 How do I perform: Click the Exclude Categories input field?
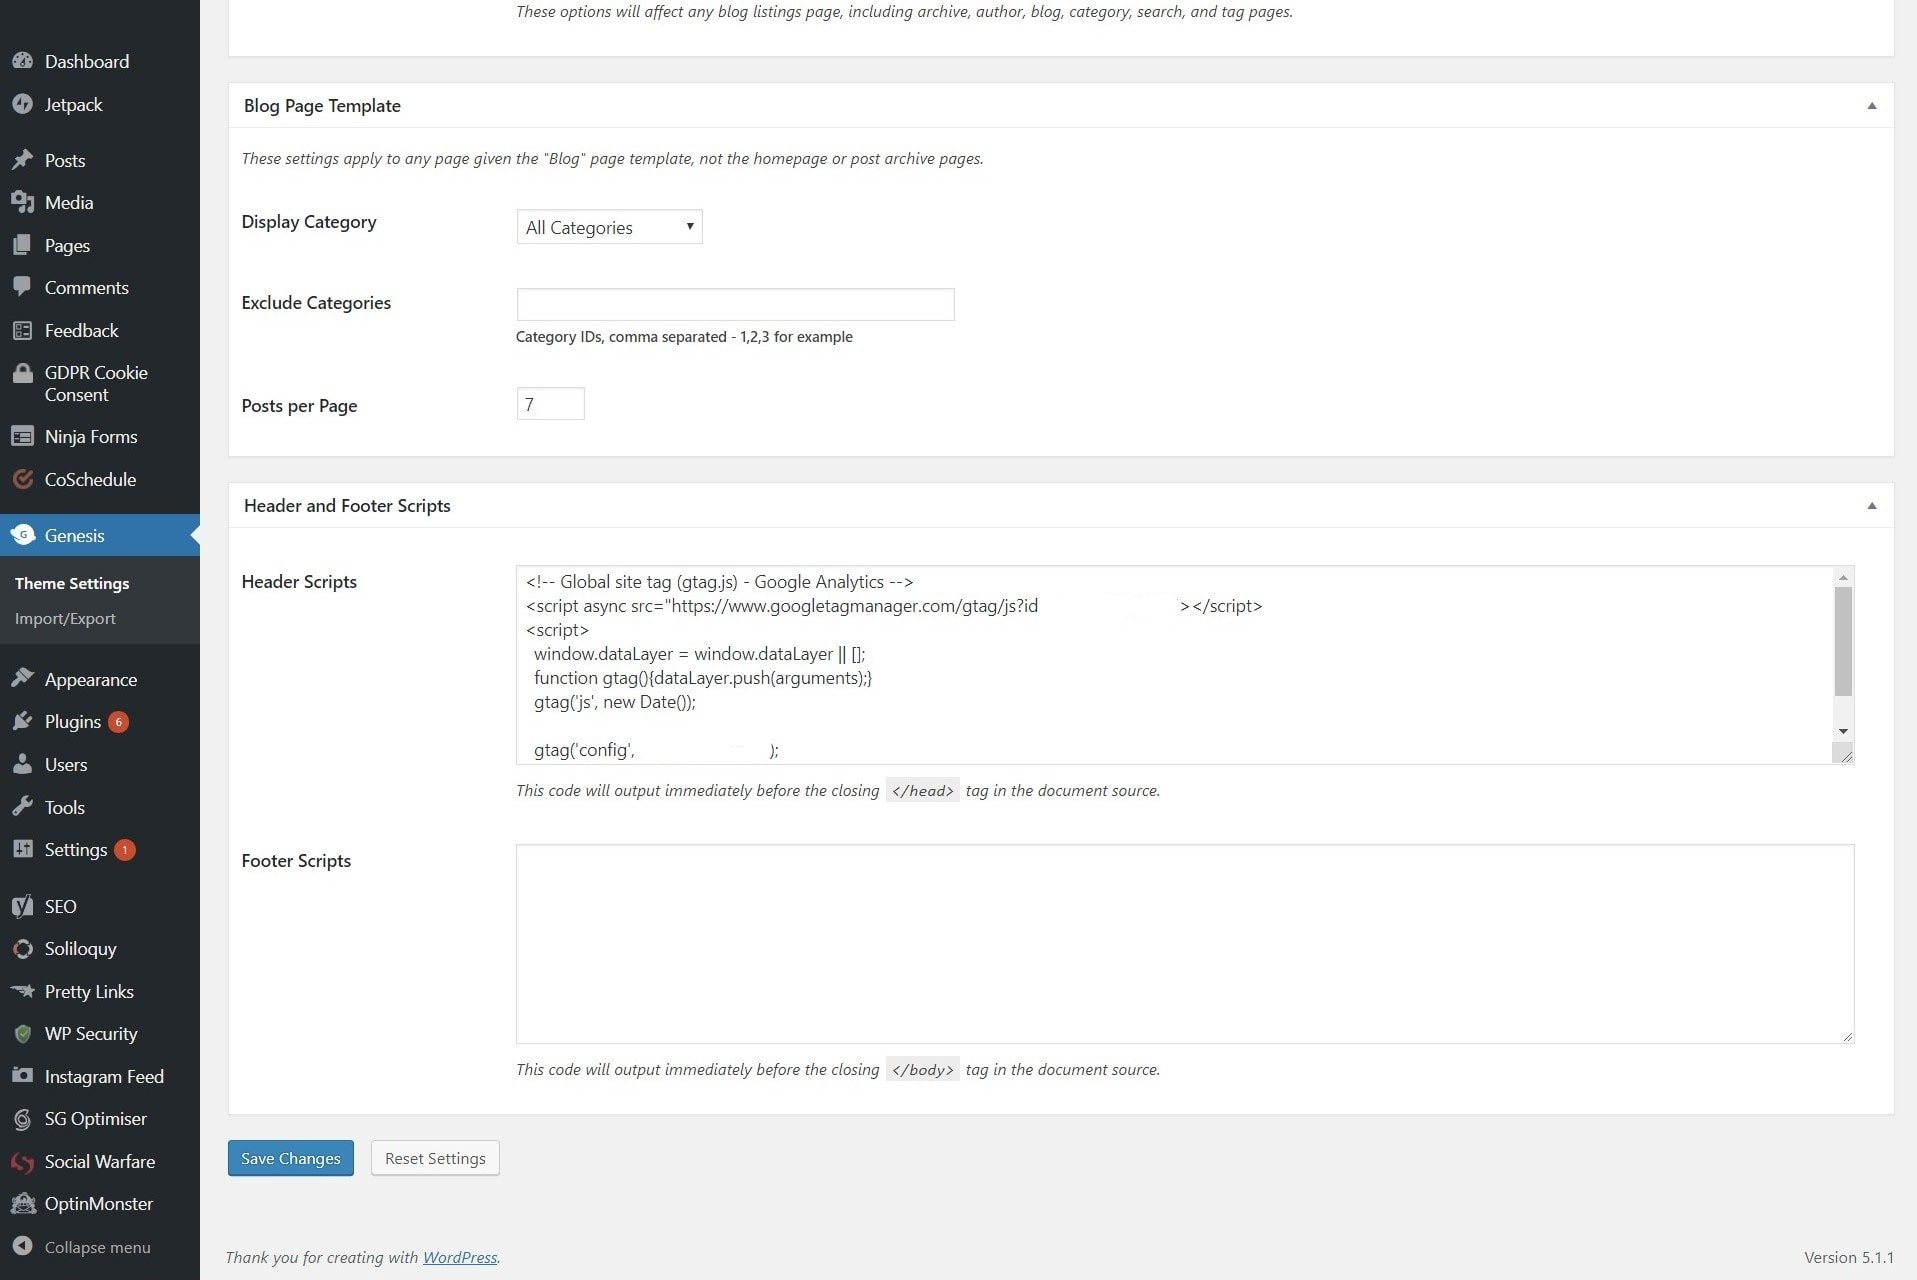tap(735, 304)
